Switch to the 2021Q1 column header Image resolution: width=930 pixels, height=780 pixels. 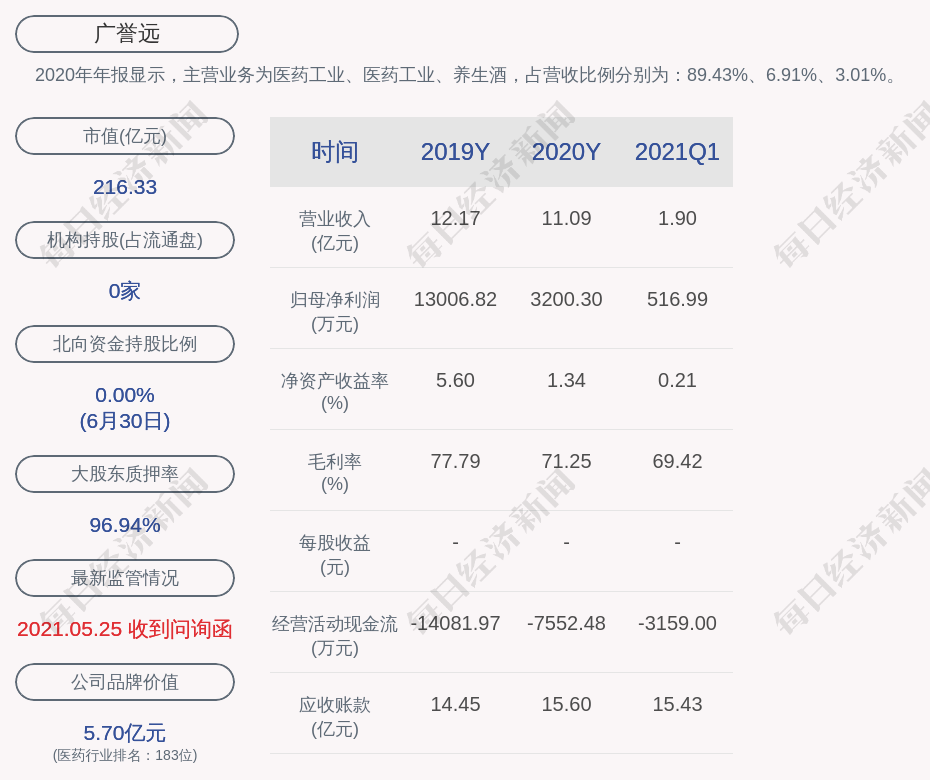677,152
